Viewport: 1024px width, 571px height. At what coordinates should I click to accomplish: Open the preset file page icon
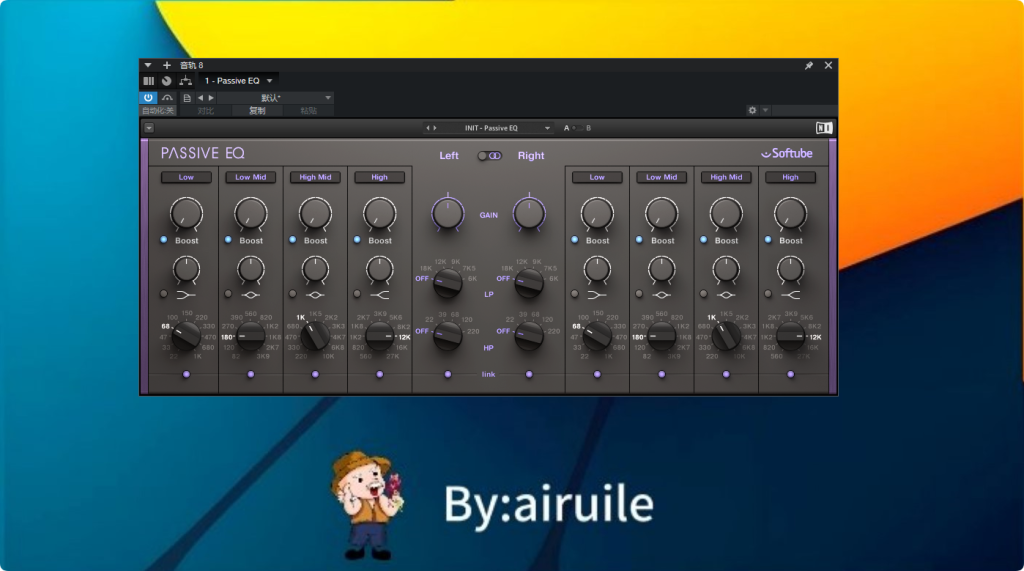[x=187, y=98]
